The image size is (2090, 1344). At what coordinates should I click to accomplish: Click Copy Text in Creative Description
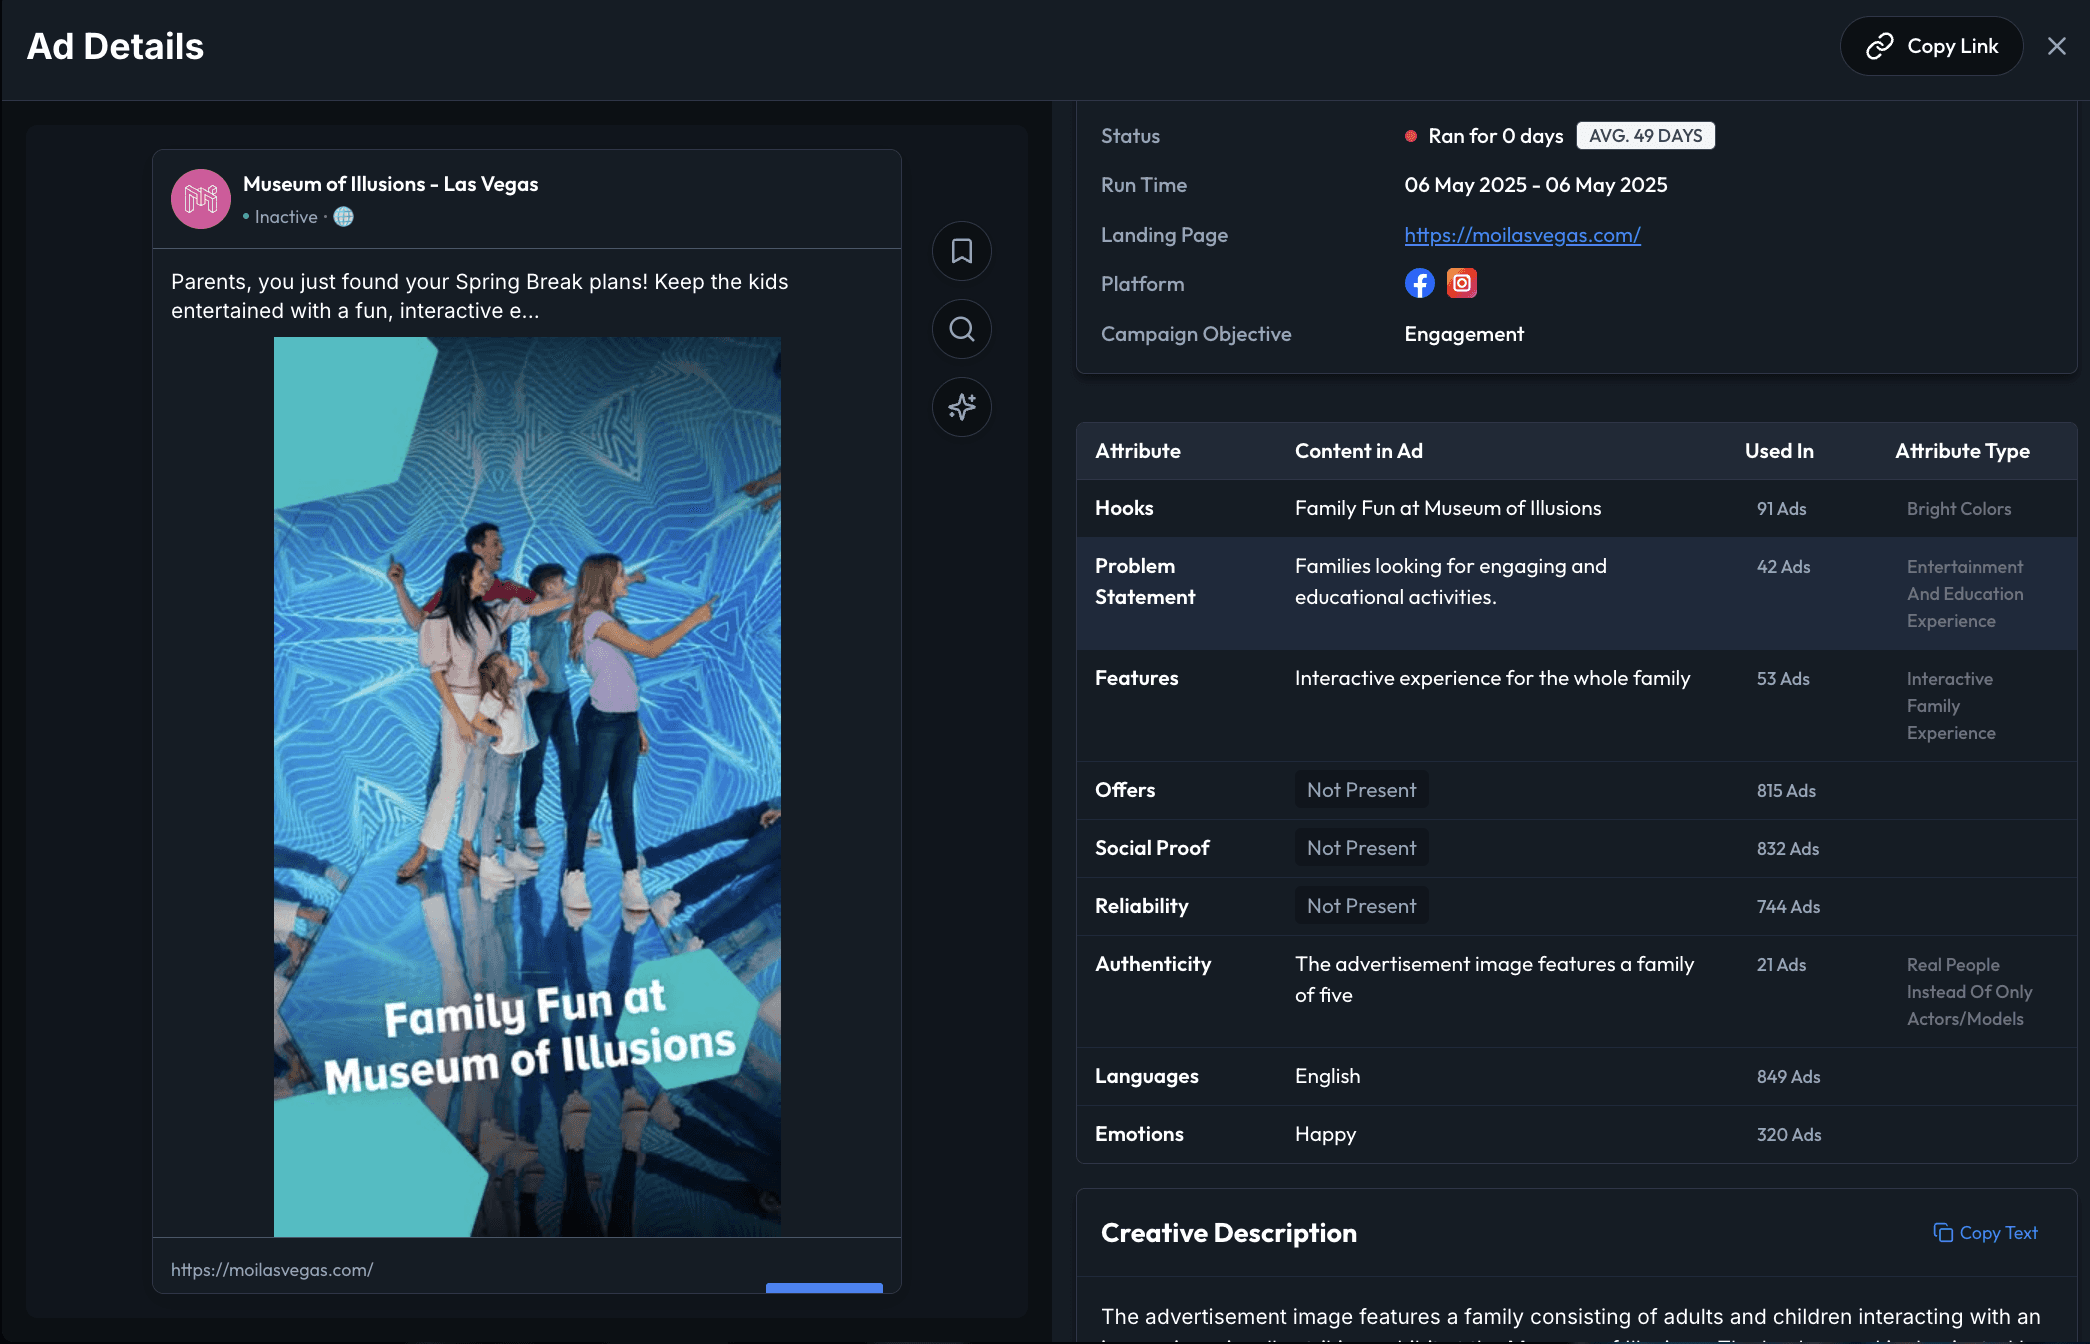pos(1985,1233)
